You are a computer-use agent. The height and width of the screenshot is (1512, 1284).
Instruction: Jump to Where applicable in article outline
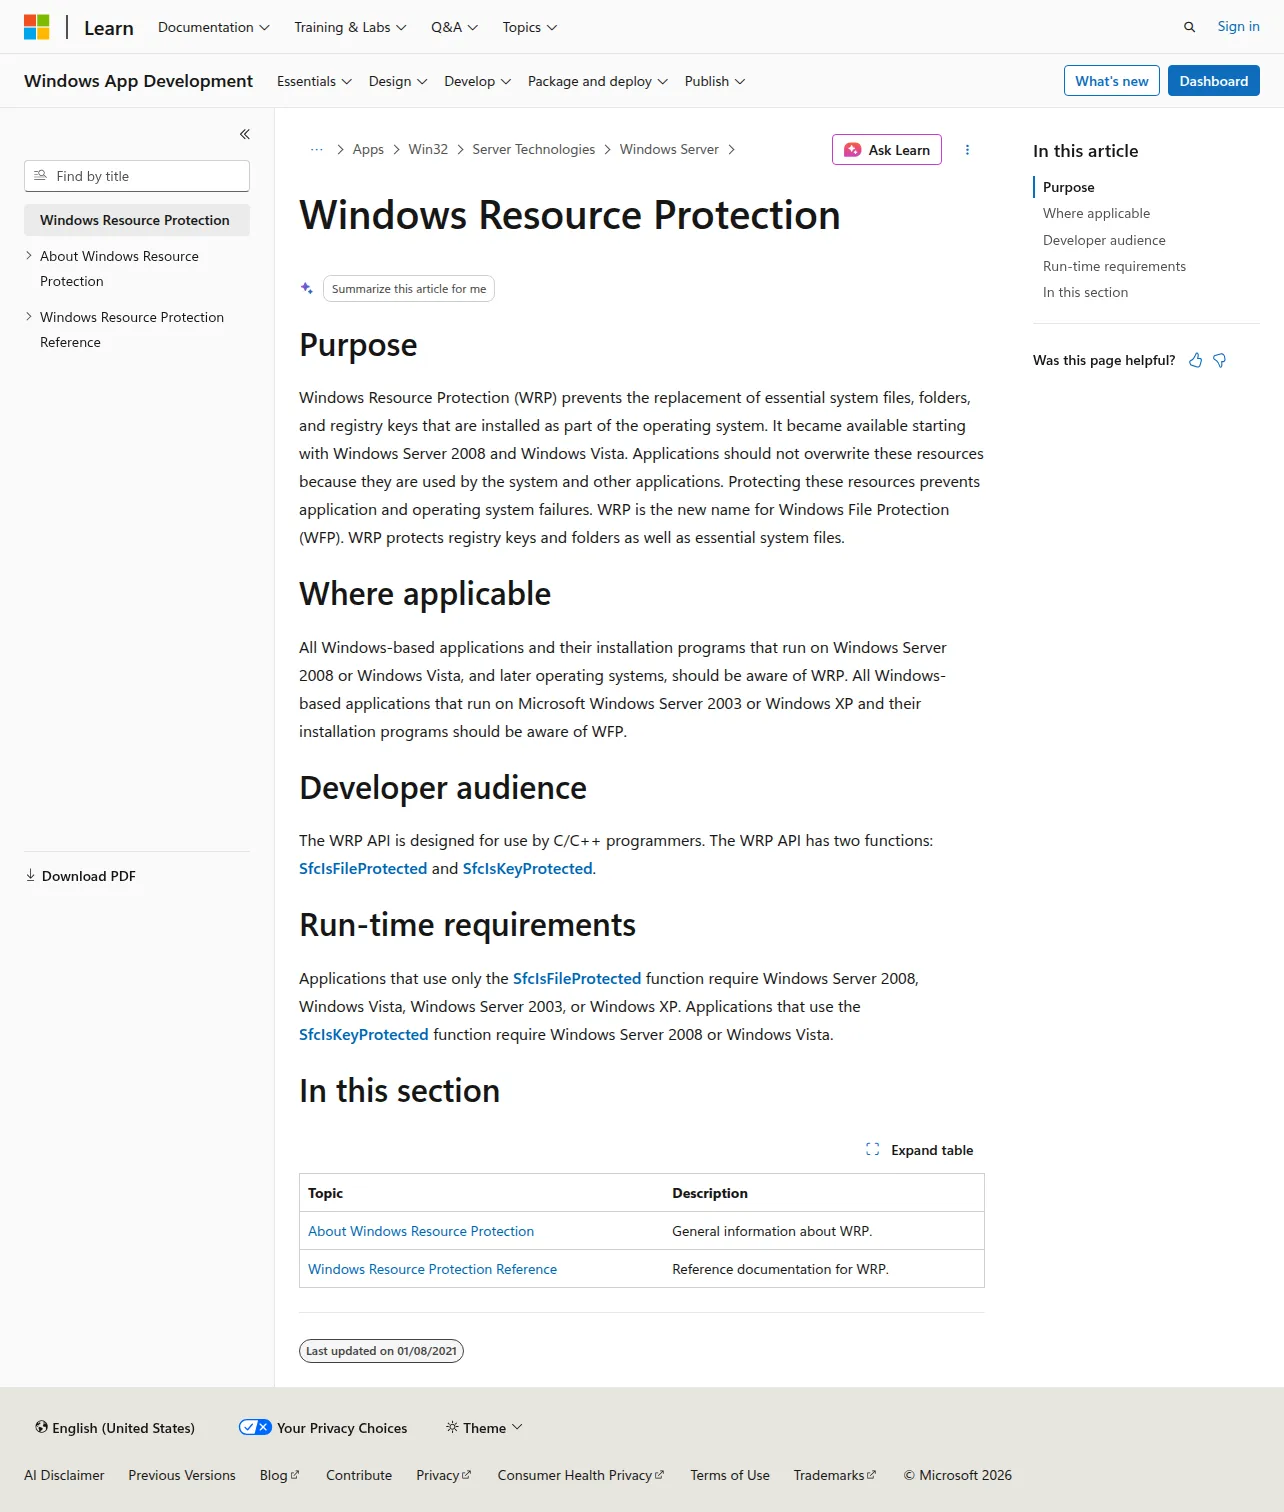[1096, 213]
